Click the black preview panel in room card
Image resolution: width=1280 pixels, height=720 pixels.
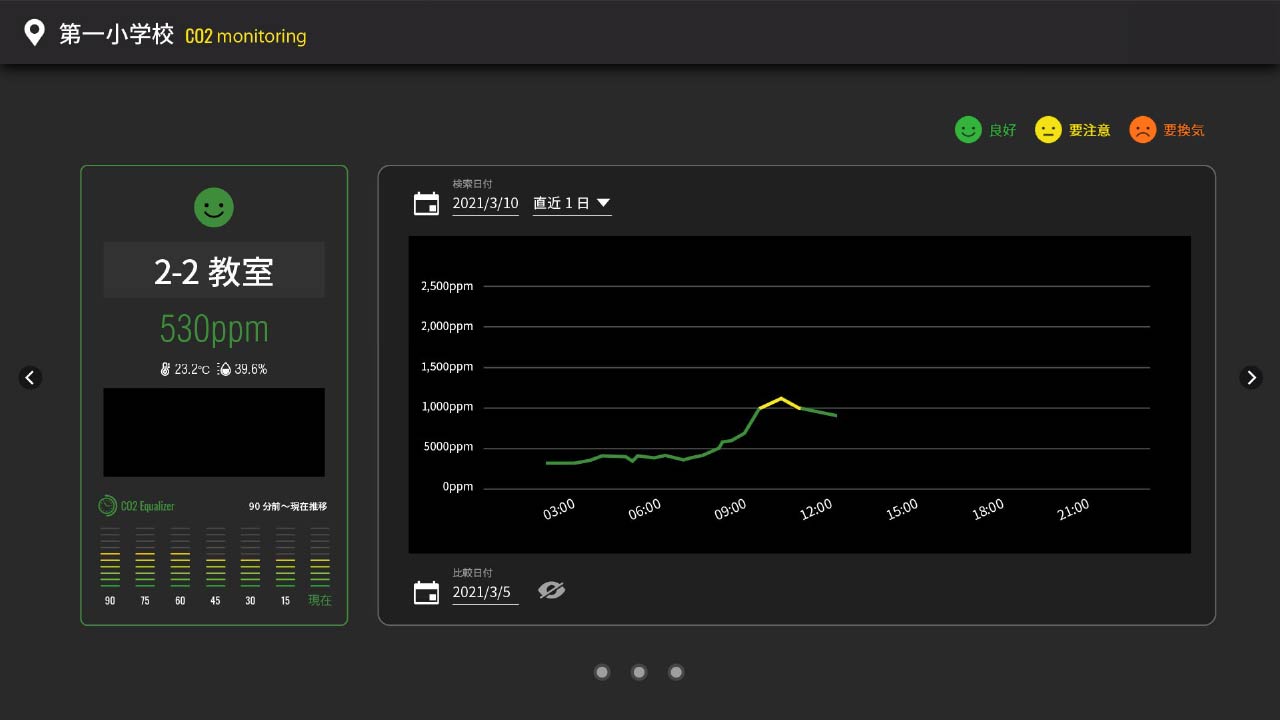[214, 432]
